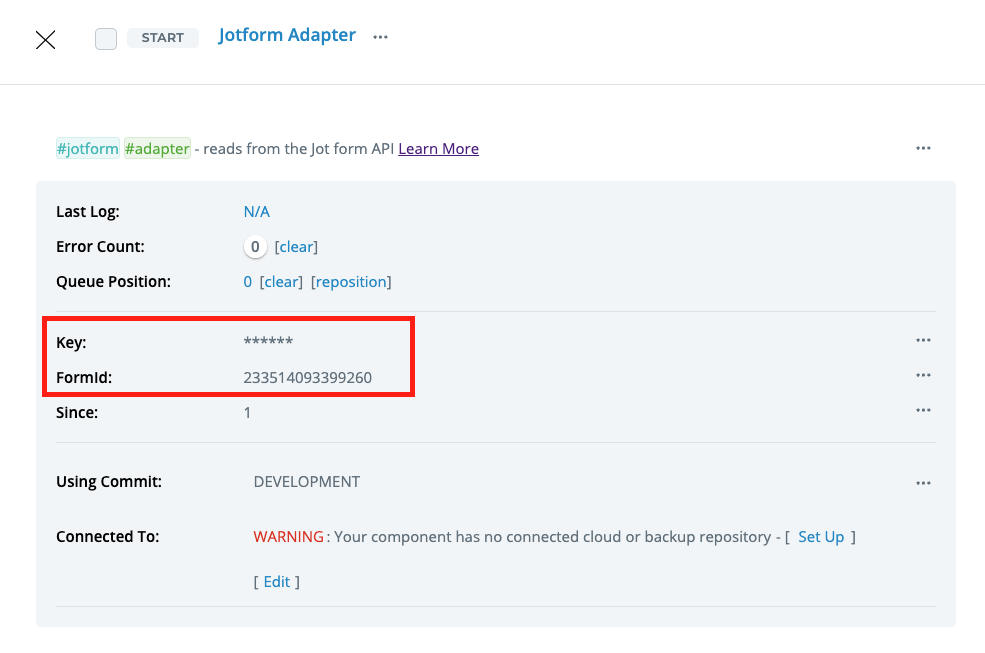
Task: Reposition the queue
Action: (x=351, y=282)
